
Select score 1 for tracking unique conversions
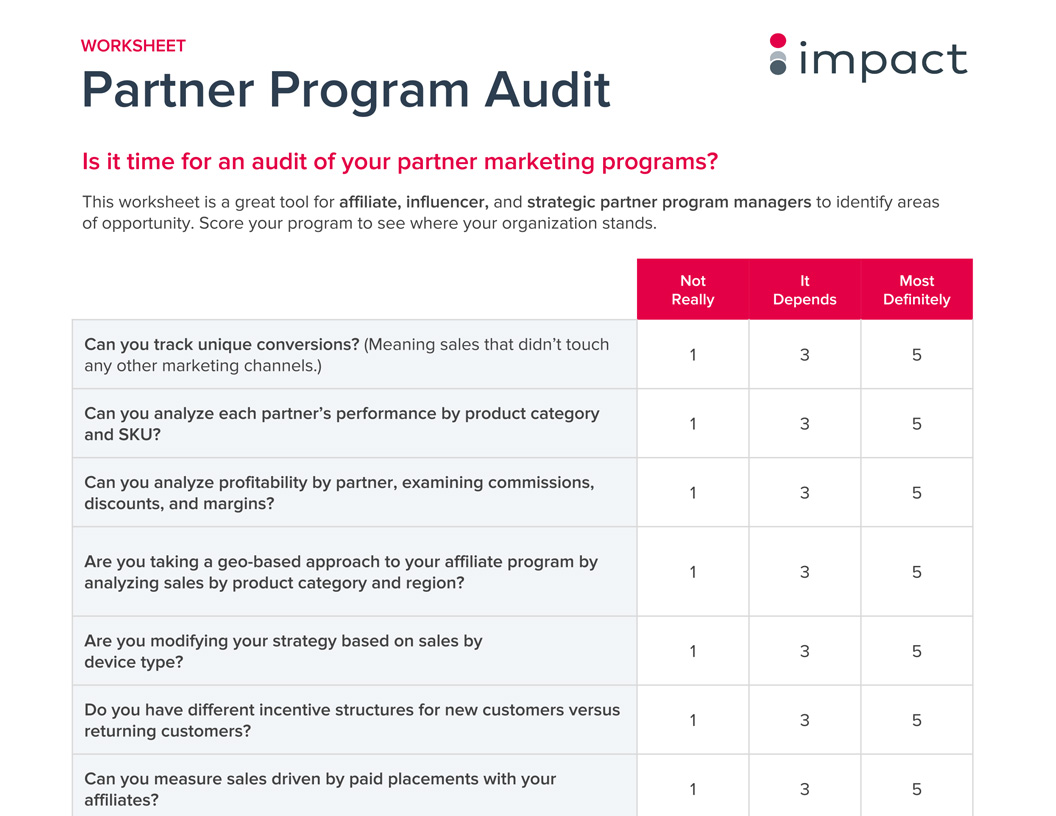pos(693,355)
